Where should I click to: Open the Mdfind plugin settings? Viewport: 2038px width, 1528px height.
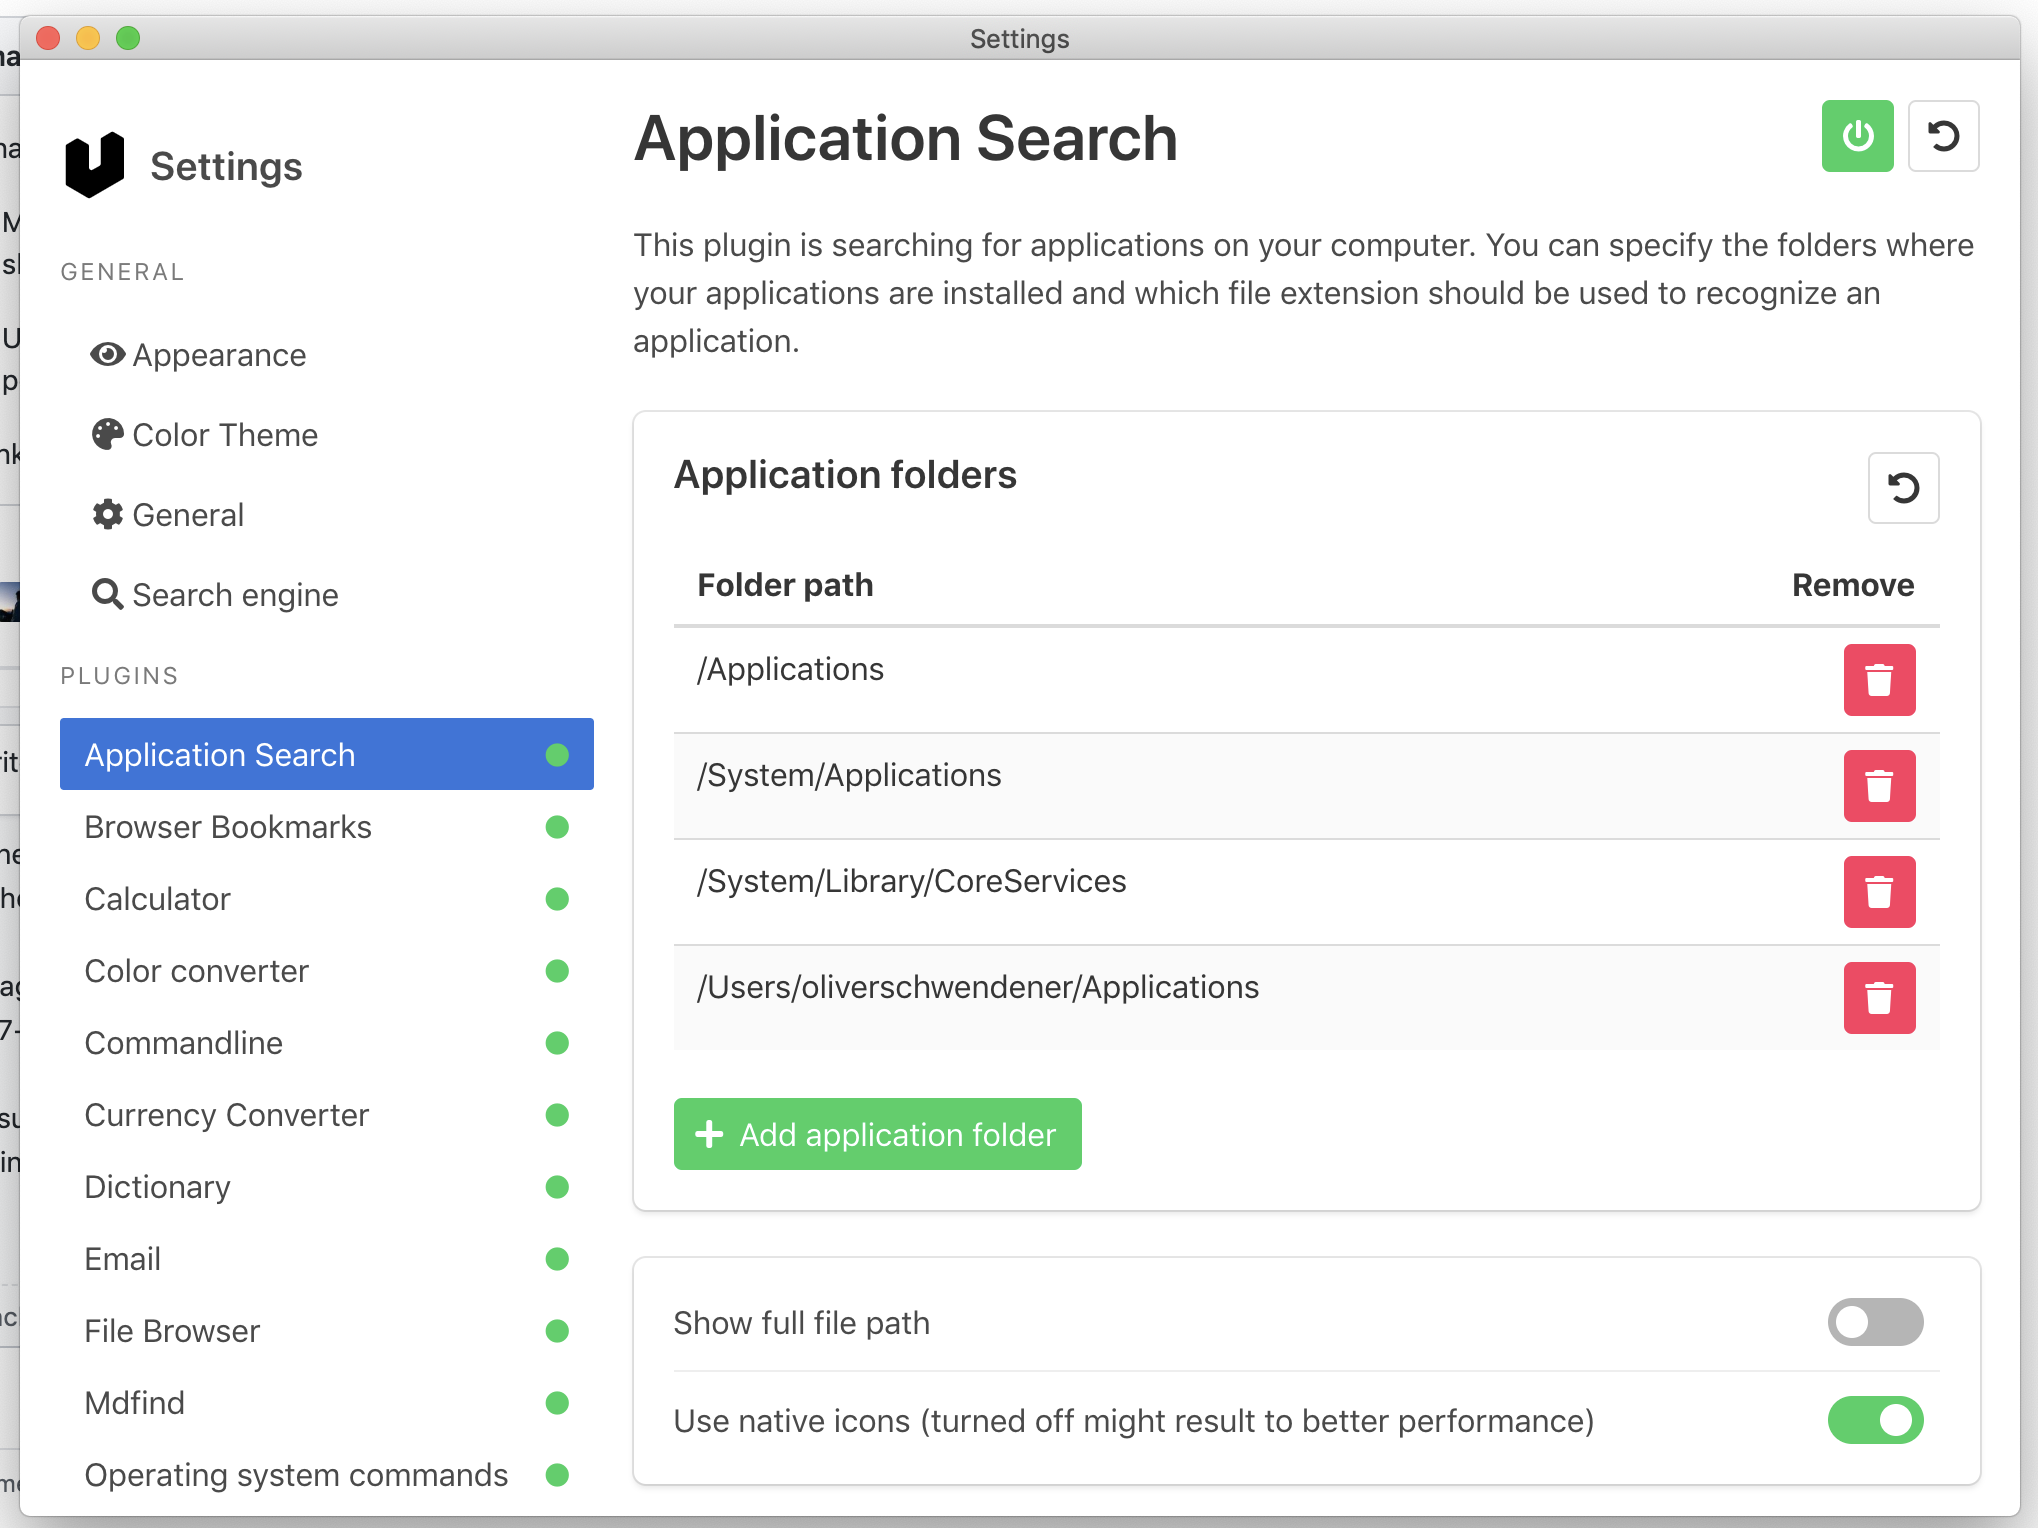[134, 1403]
